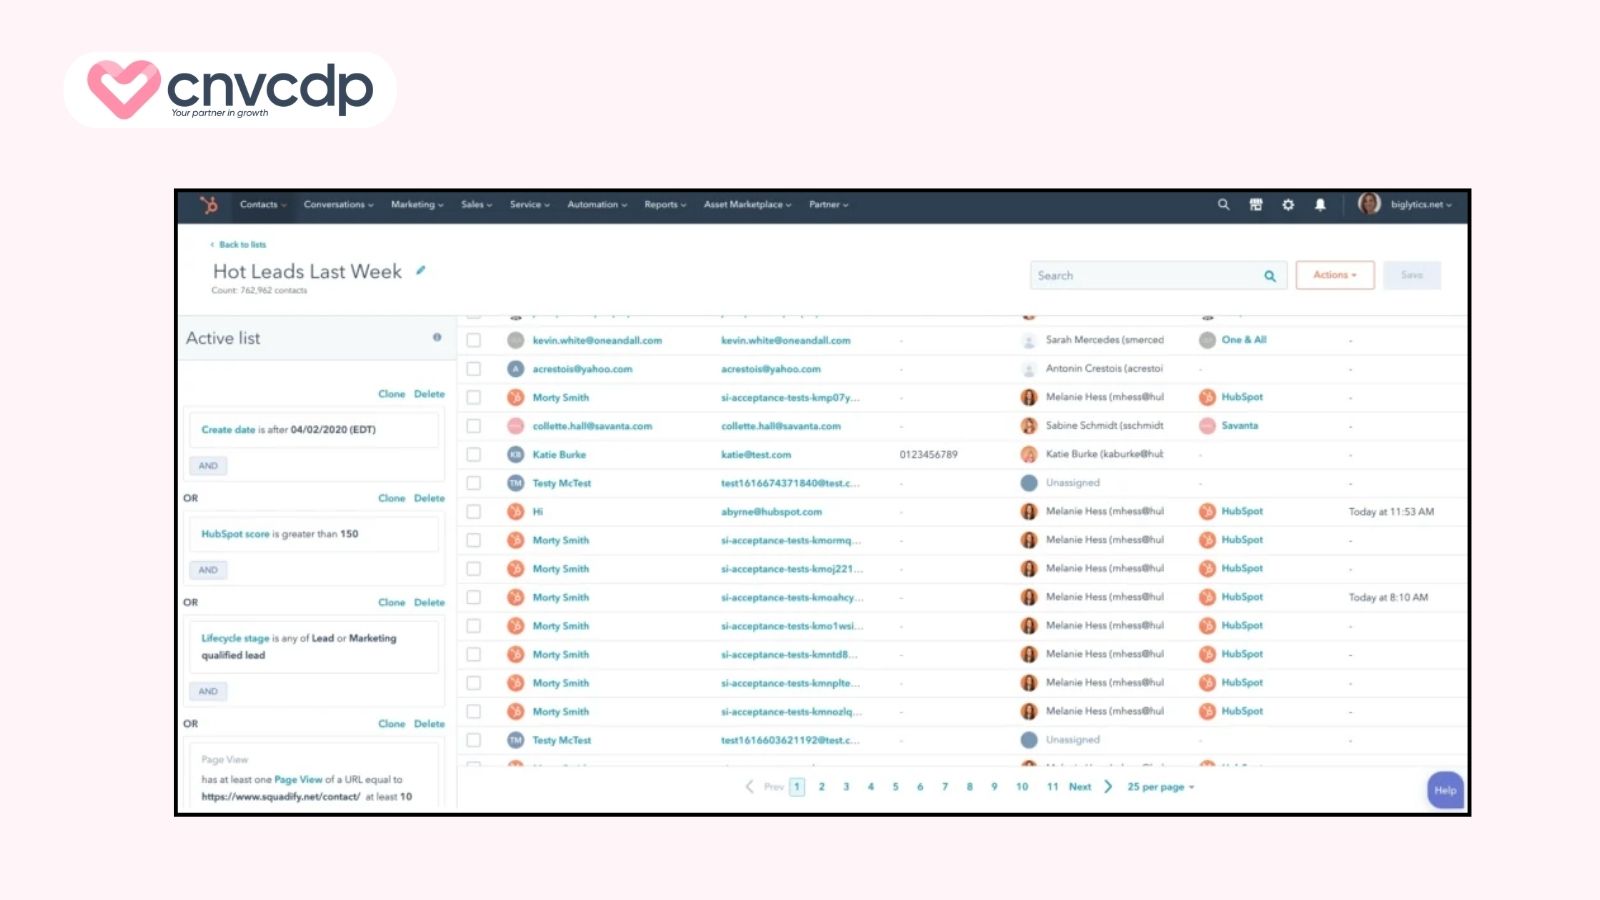This screenshot has height=900, width=1600.
Task: Delete the HubSpot score filter group
Action: [430, 498]
